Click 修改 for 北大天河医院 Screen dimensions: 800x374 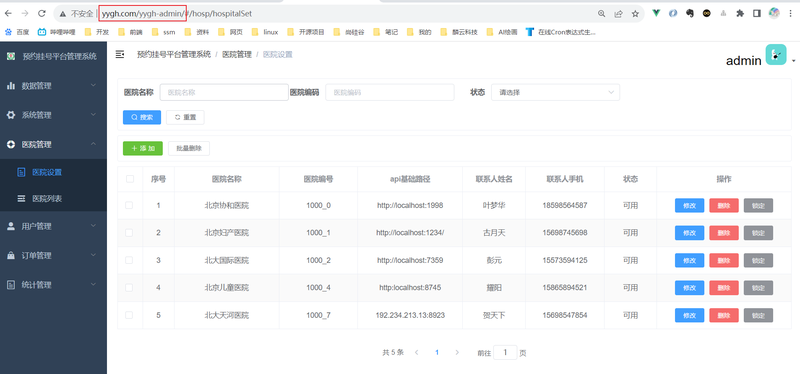(689, 315)
